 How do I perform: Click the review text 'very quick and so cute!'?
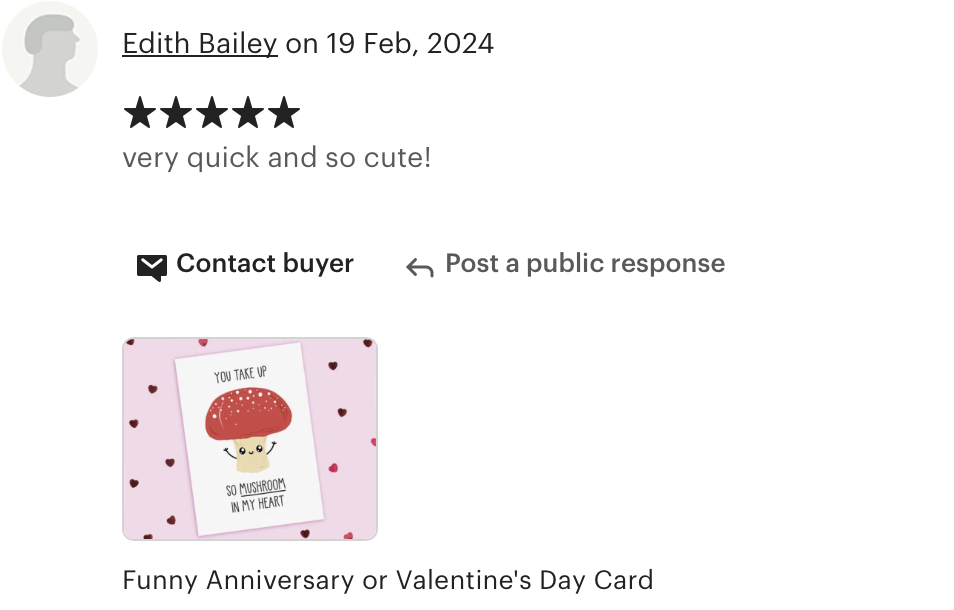[277, 158]
